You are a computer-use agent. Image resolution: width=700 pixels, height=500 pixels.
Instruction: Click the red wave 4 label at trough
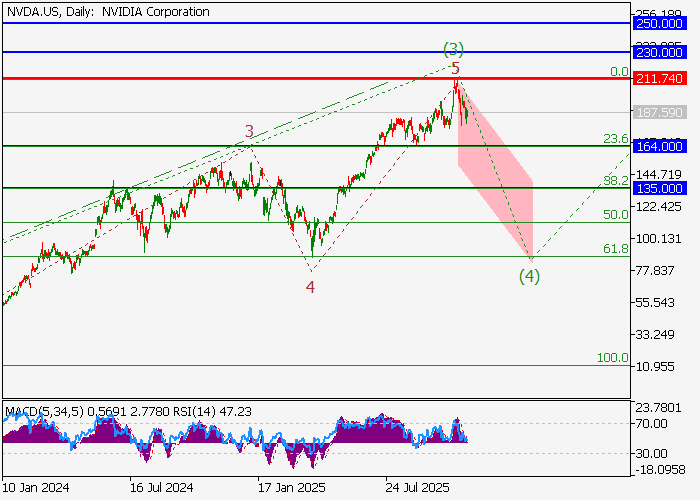(x=310, y=287)
